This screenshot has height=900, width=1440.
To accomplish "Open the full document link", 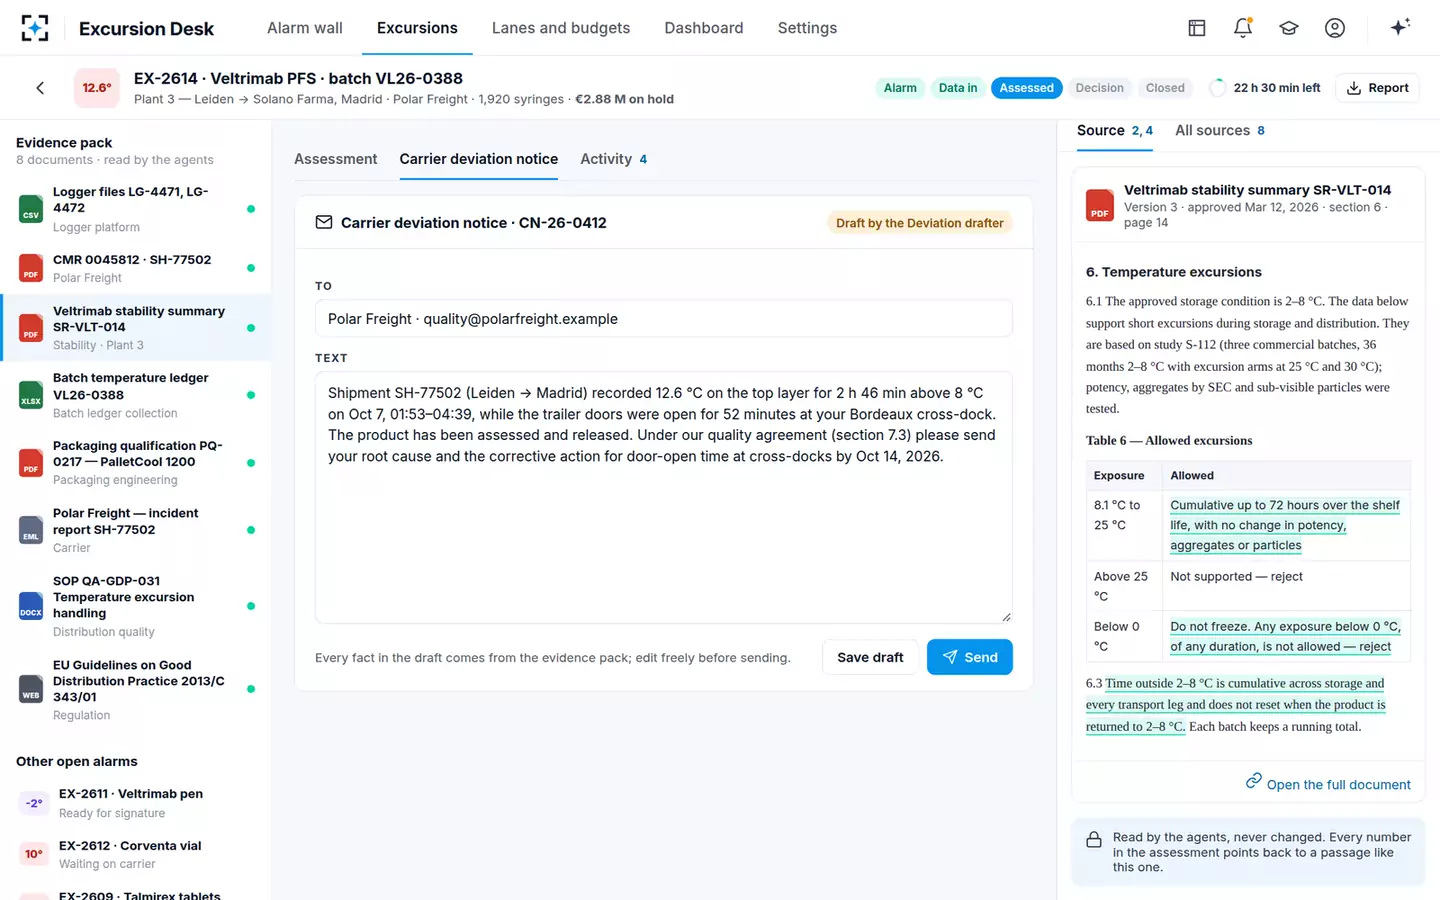I will coord(1328,784).
